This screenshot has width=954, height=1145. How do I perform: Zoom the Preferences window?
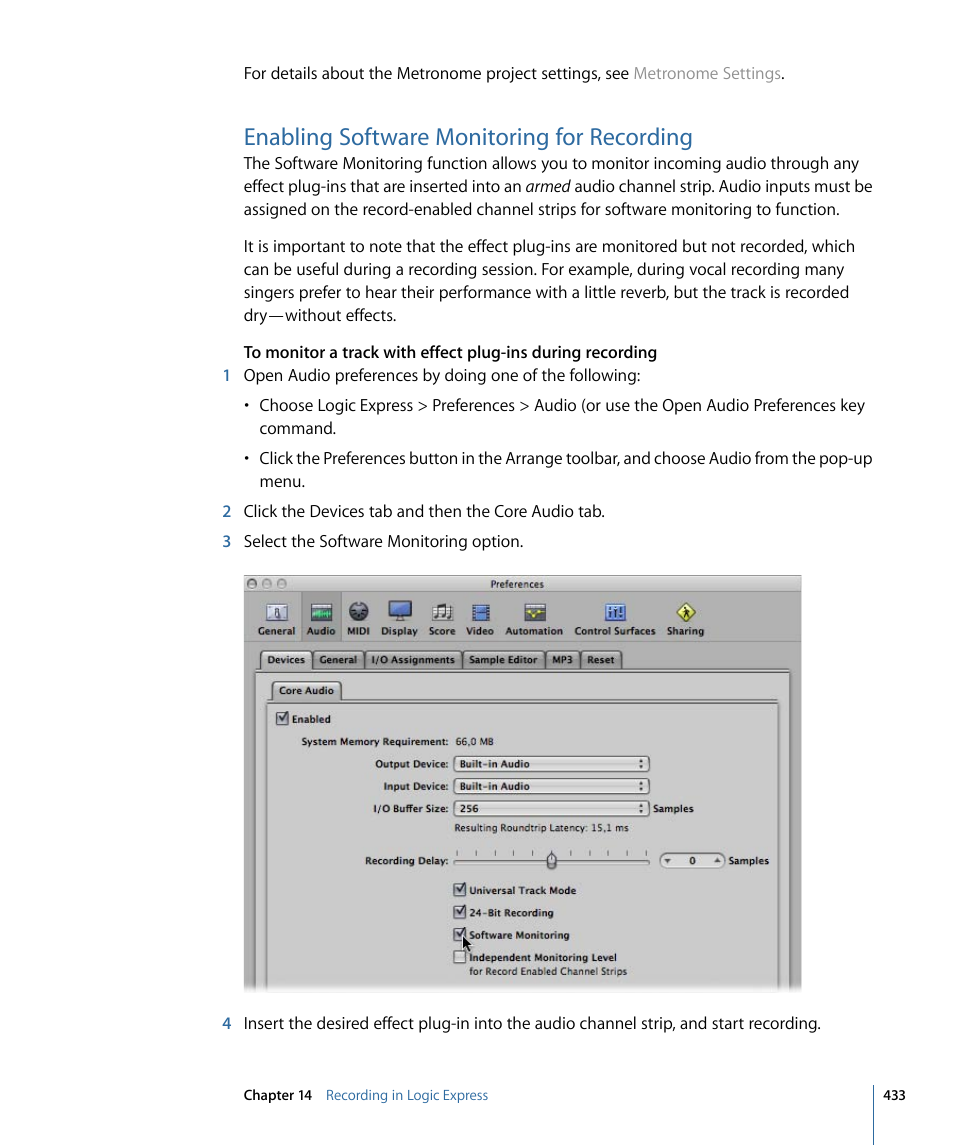(x=281, y=583)
